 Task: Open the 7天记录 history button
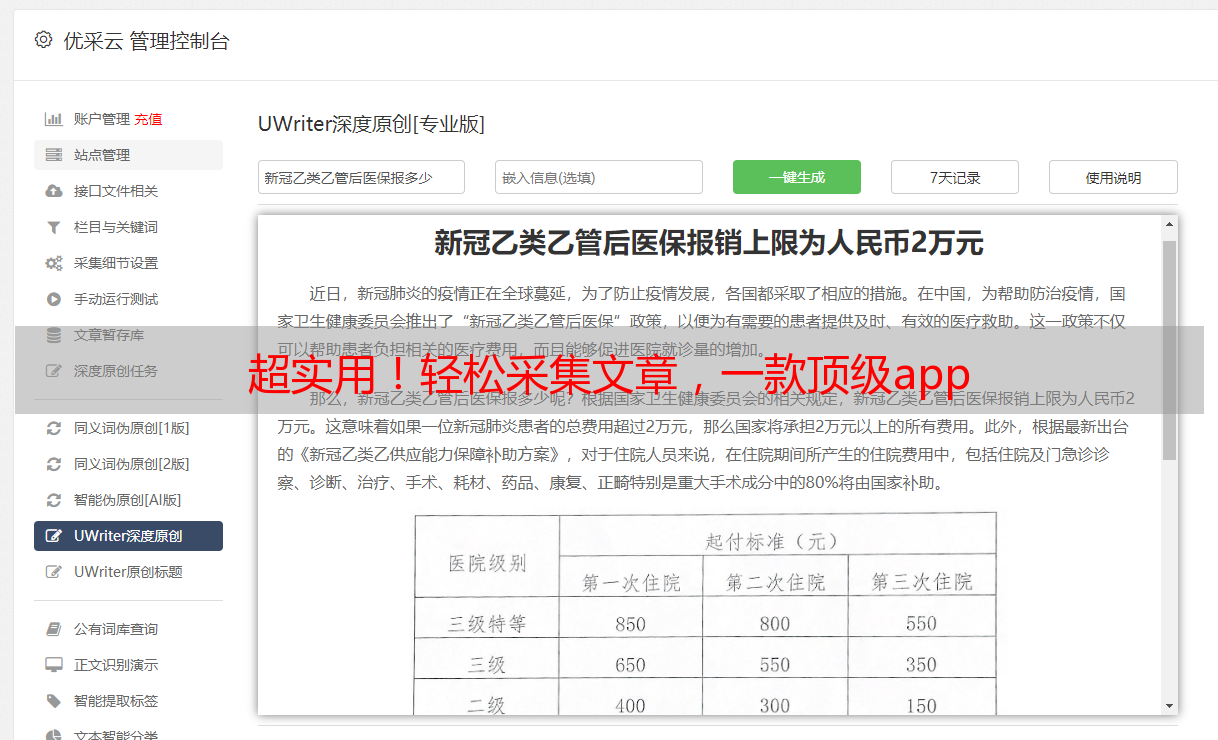(x=954, y=177)
